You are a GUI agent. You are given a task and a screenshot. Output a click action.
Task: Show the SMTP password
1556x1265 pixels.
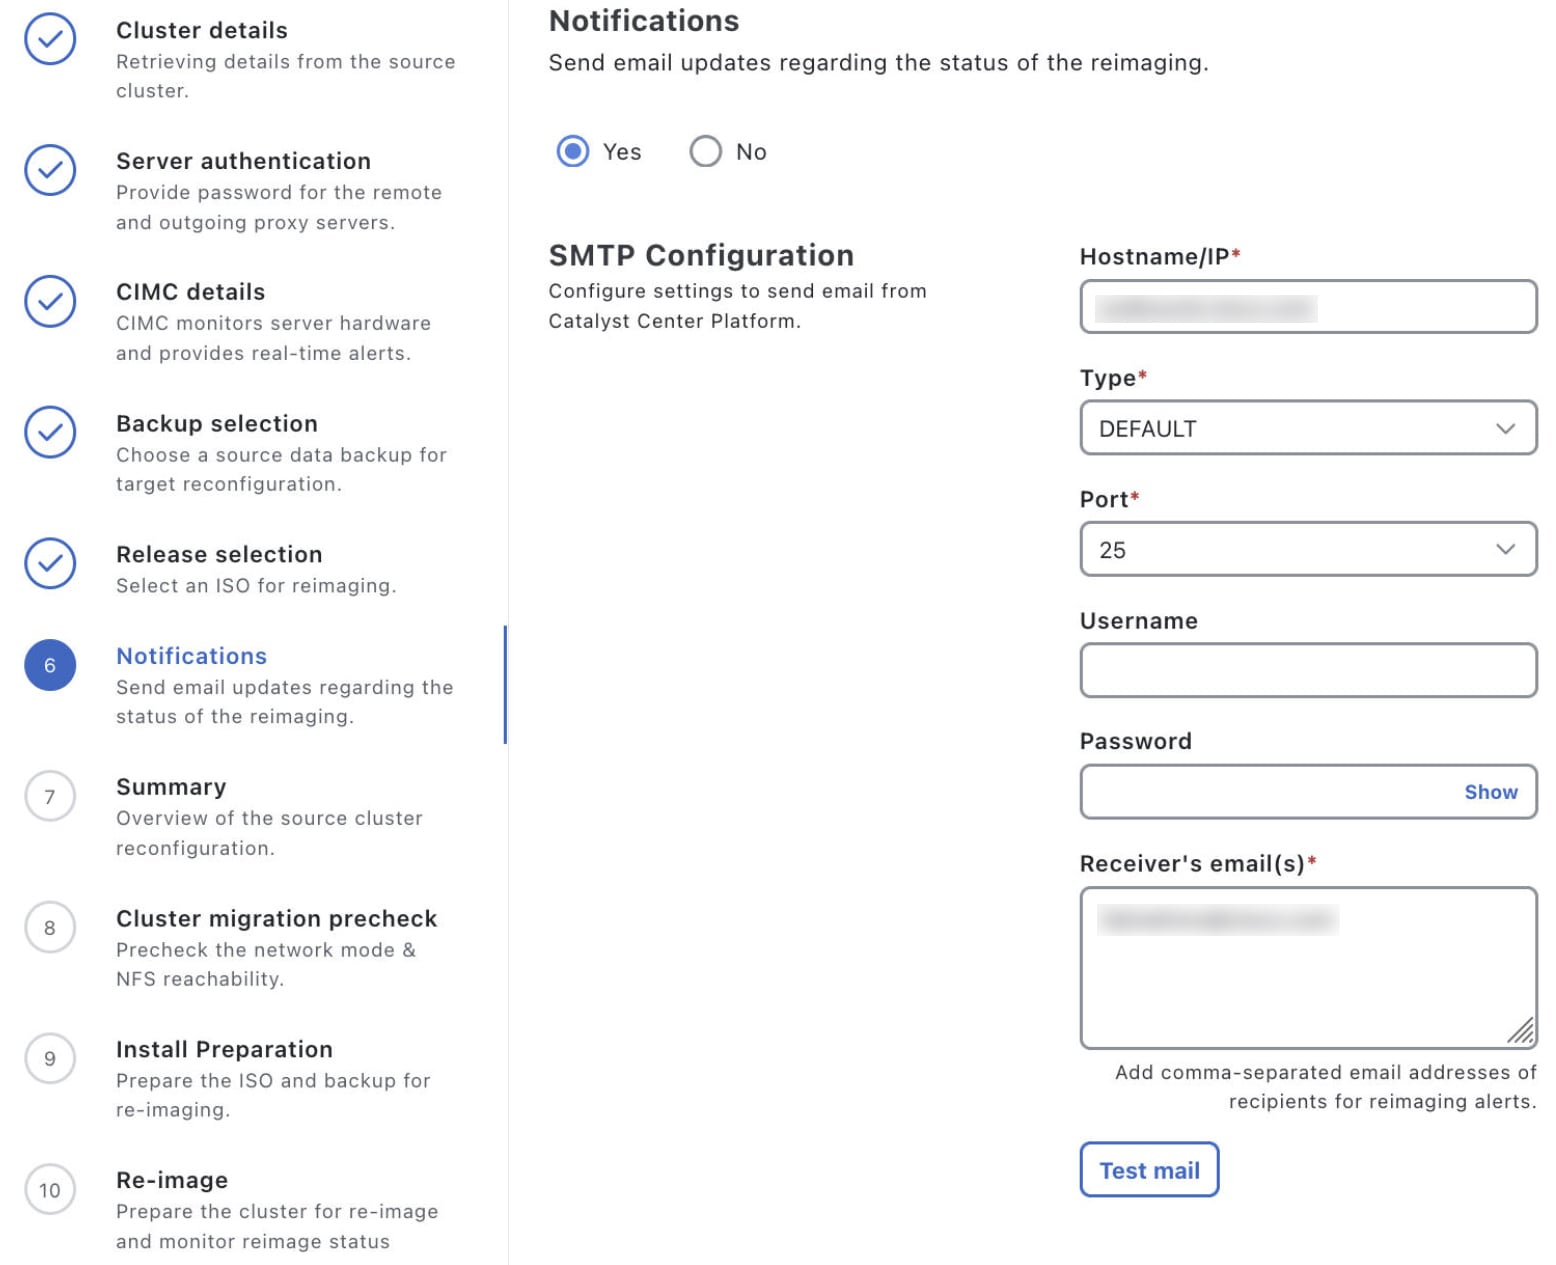(x=1490, y=792)
